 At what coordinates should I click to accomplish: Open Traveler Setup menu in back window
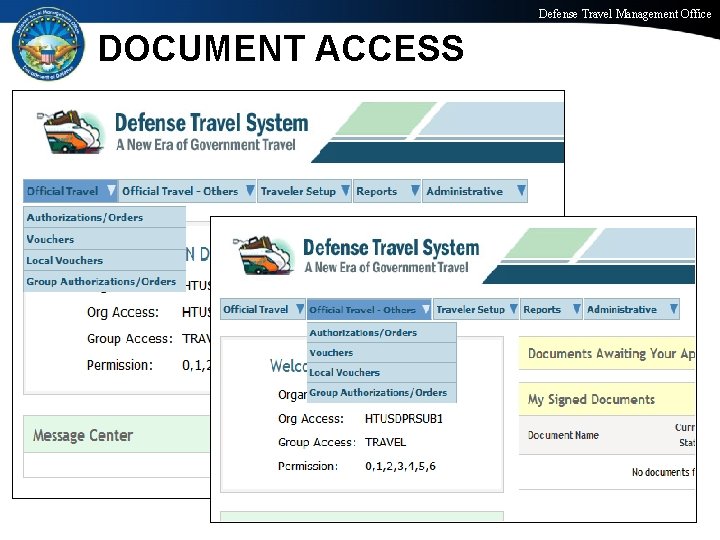pos(304,191)
